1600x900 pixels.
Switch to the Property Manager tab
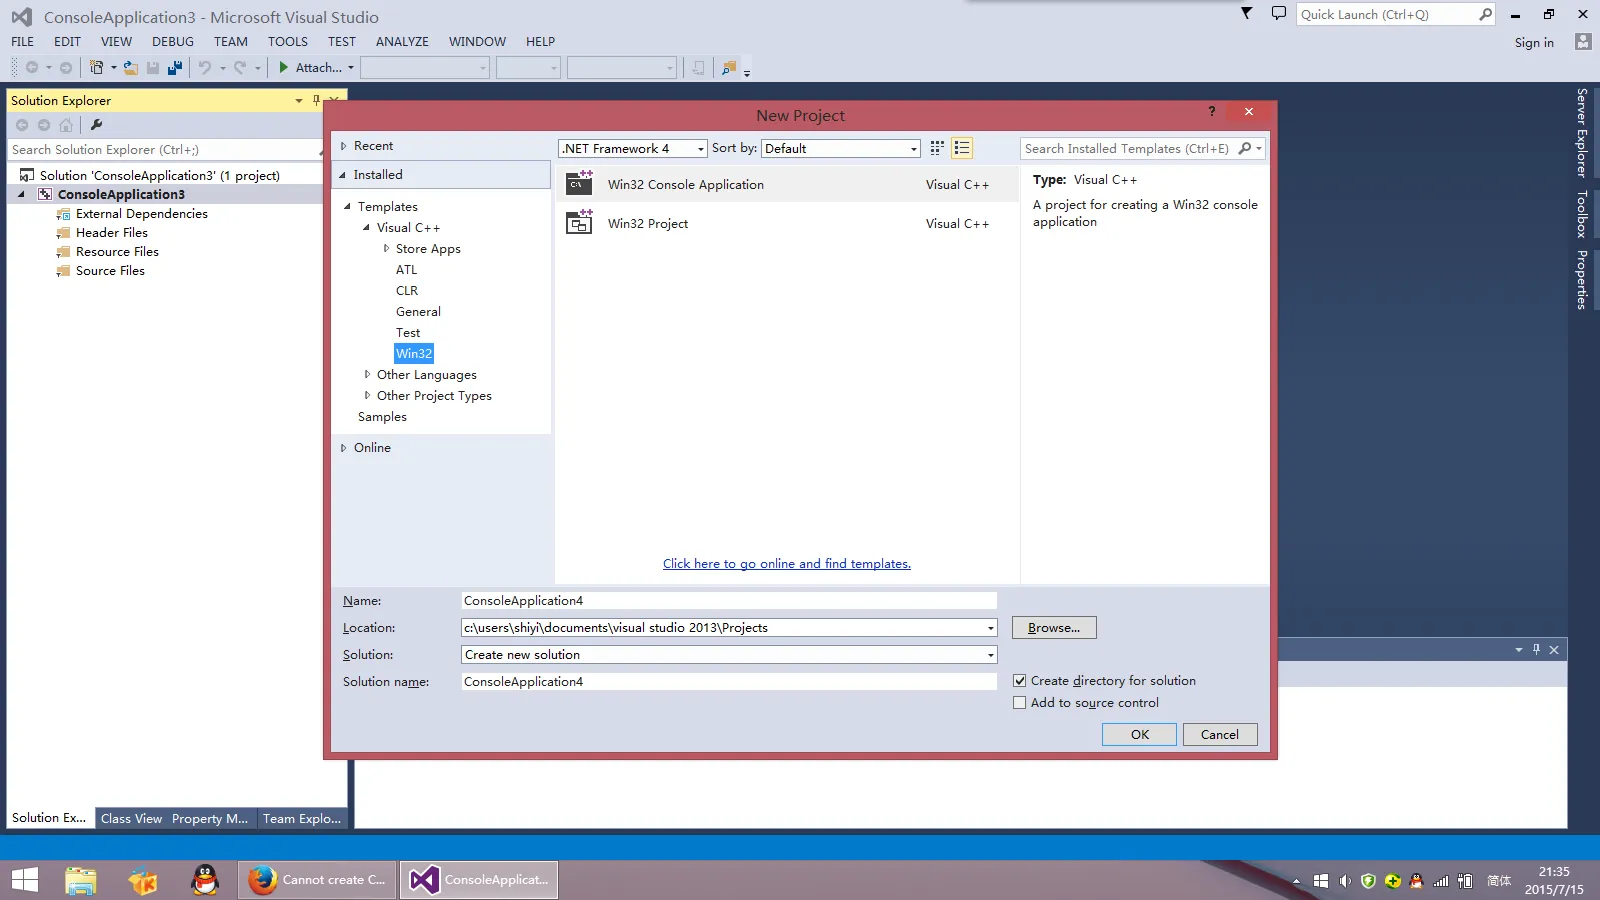pyautogui.click(x=210, y=818)
